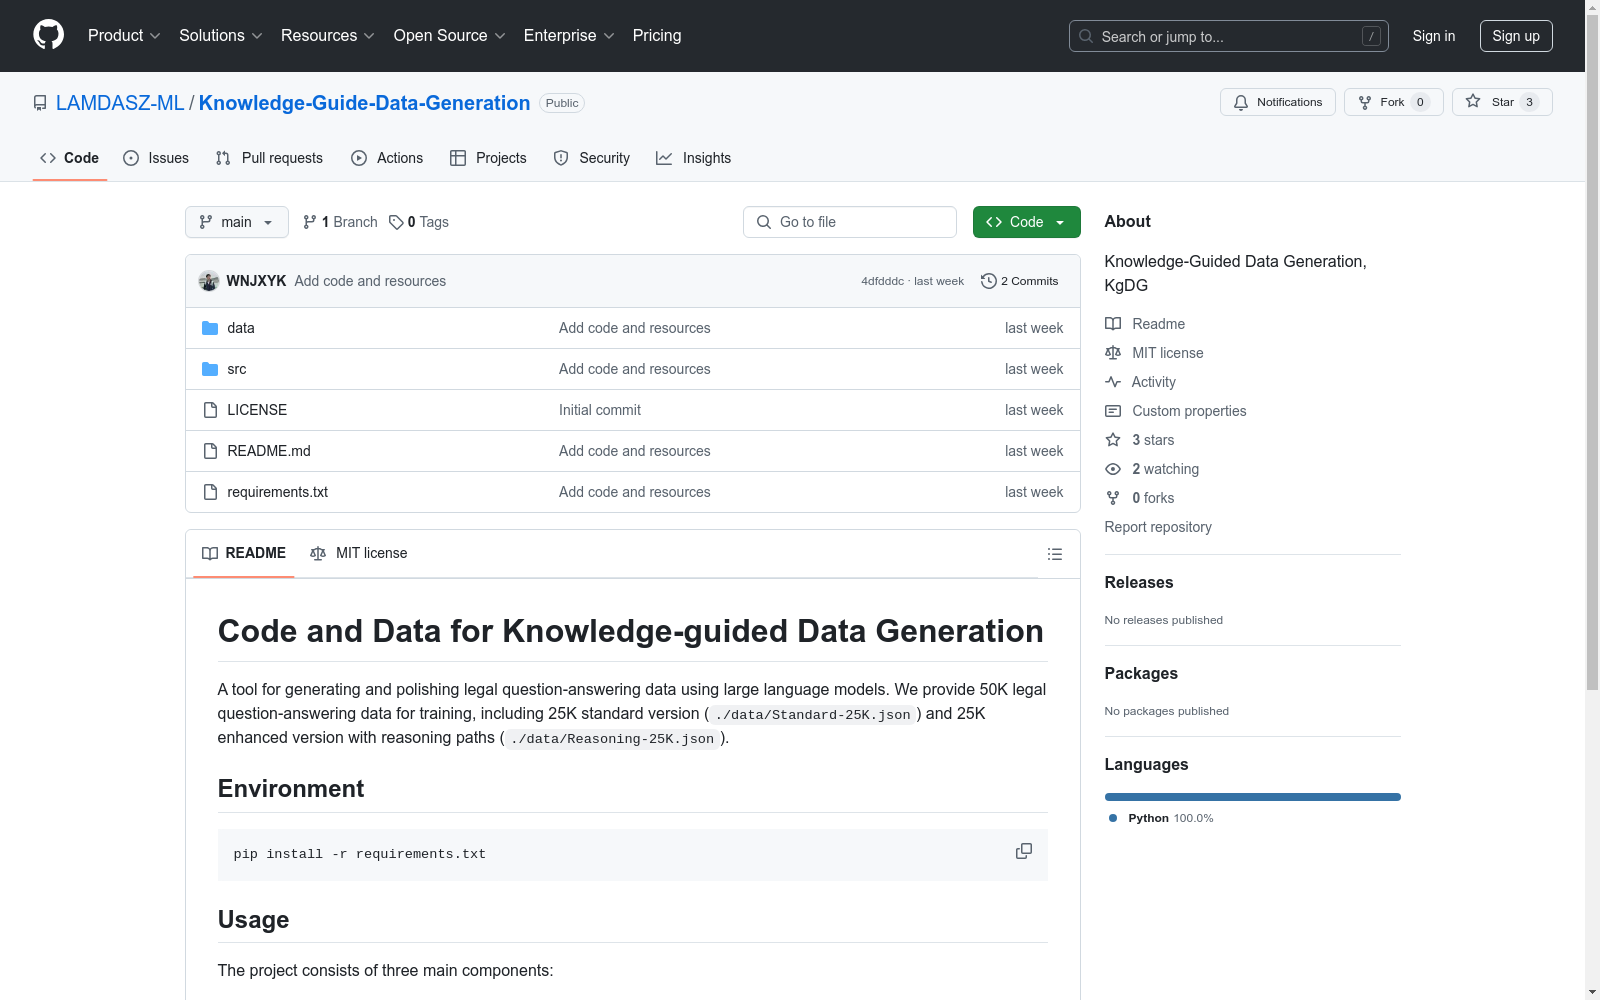Open the data folder
Screen dimensions: 1600x1000
pos(240,328)
